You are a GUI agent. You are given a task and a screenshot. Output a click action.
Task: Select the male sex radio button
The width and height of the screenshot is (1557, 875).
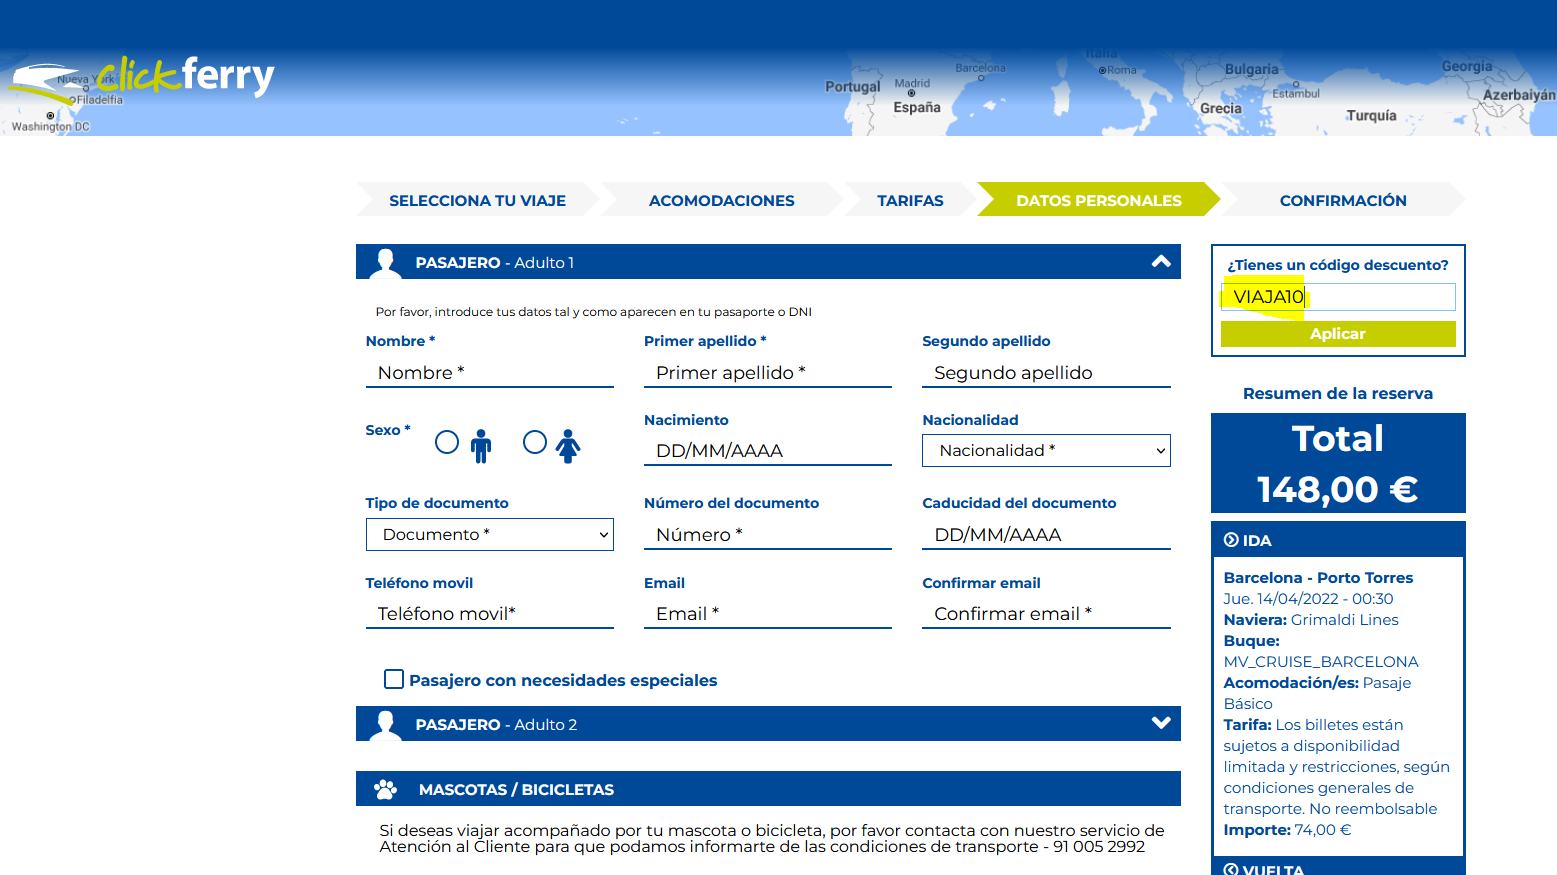pyautogui.click(x=447, y=442)
